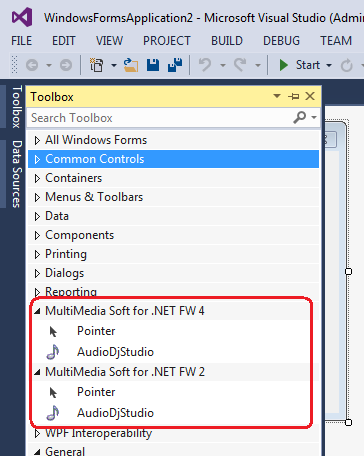This screenshot has width=364, height=456.
Task: Close the Toolbox panel
Action: pos(310,96)
